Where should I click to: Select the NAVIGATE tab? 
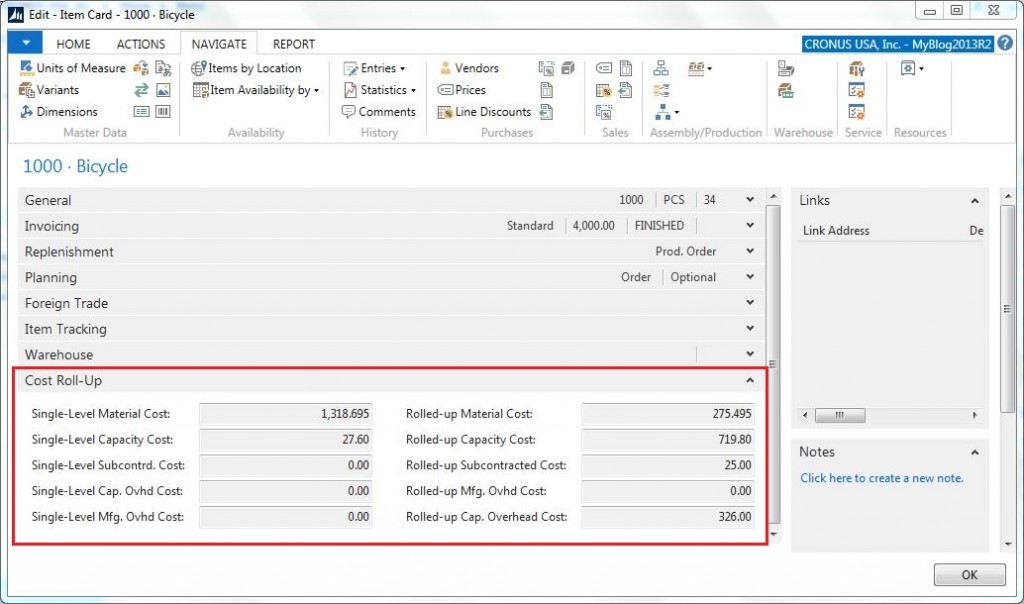click(x=219, y=44)
